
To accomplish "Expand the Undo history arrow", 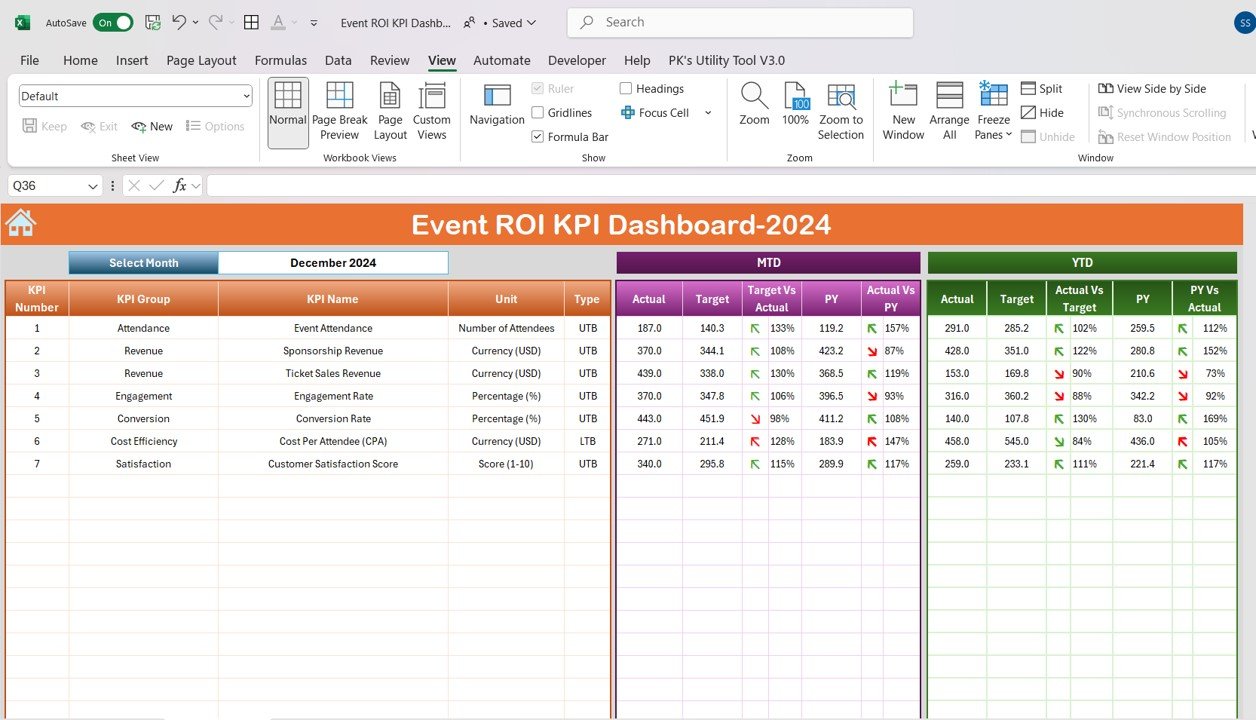I will [195, 22].
